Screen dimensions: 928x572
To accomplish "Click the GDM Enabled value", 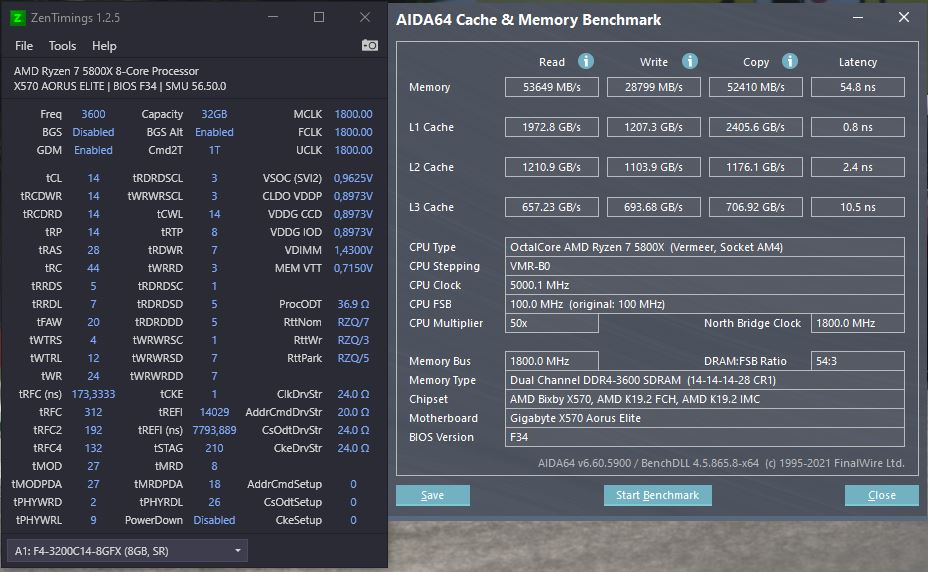I will [93, 150].
